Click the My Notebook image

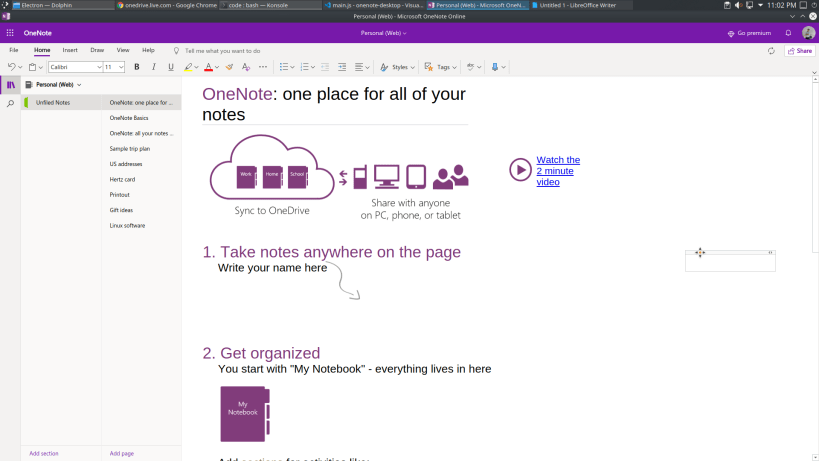(245, 414)
